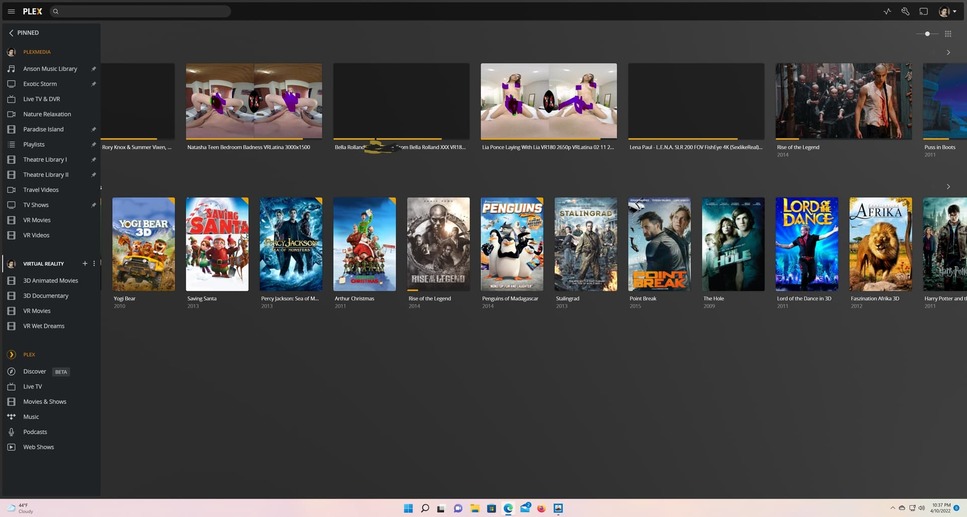Click the Plex logo to go home
The image size is (967, 517).
coord(32,11)
